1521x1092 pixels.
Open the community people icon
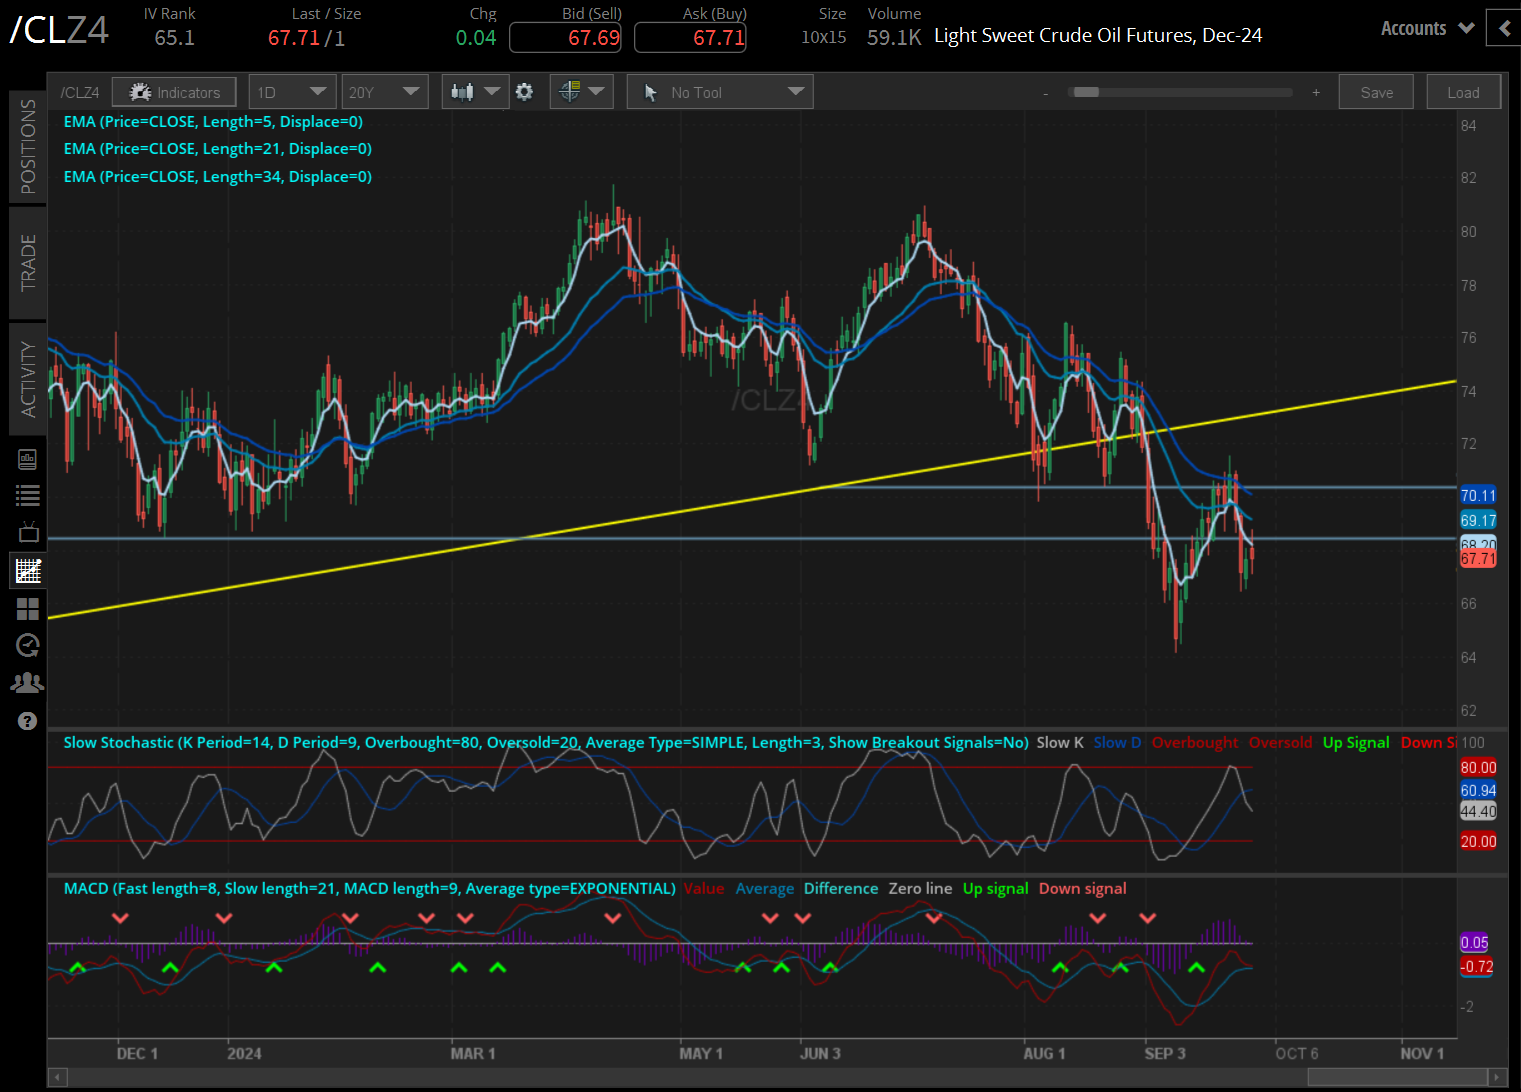pos(28,683)
